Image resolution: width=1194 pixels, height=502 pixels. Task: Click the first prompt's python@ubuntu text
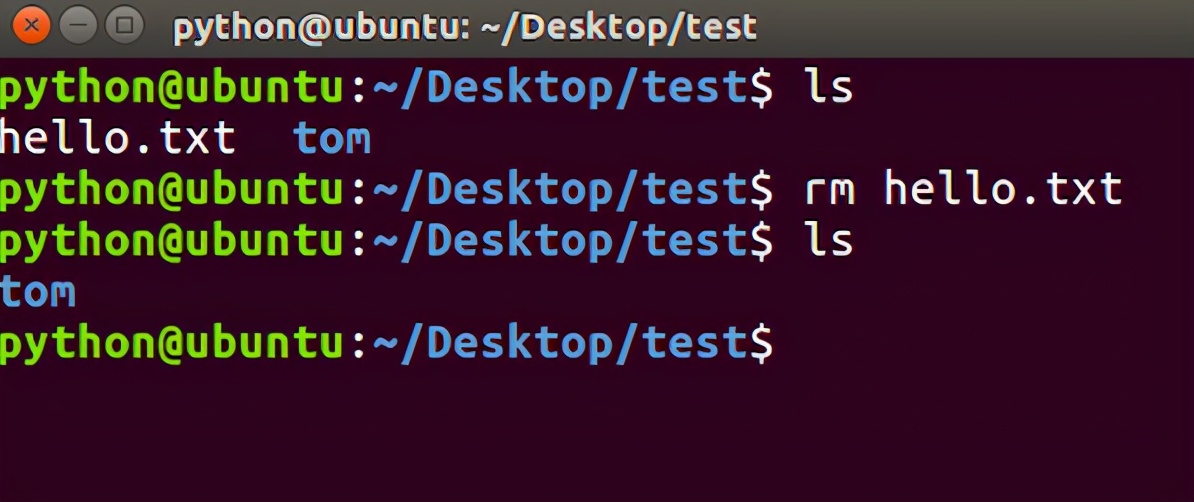pos(171,90)
